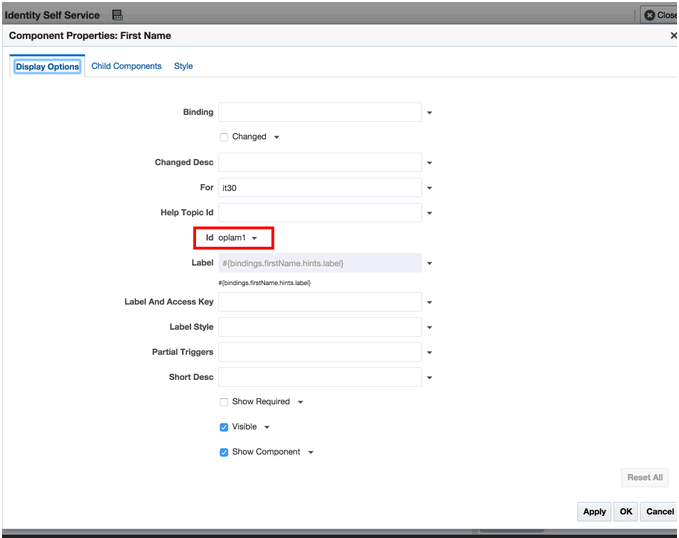Click the Label field with firstName binding
The image size is (679, 538).
(x=320, y=263)
